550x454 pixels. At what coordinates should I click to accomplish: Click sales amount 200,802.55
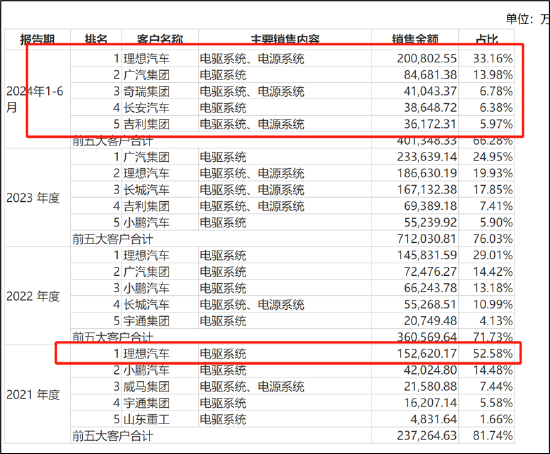(427, 58)
